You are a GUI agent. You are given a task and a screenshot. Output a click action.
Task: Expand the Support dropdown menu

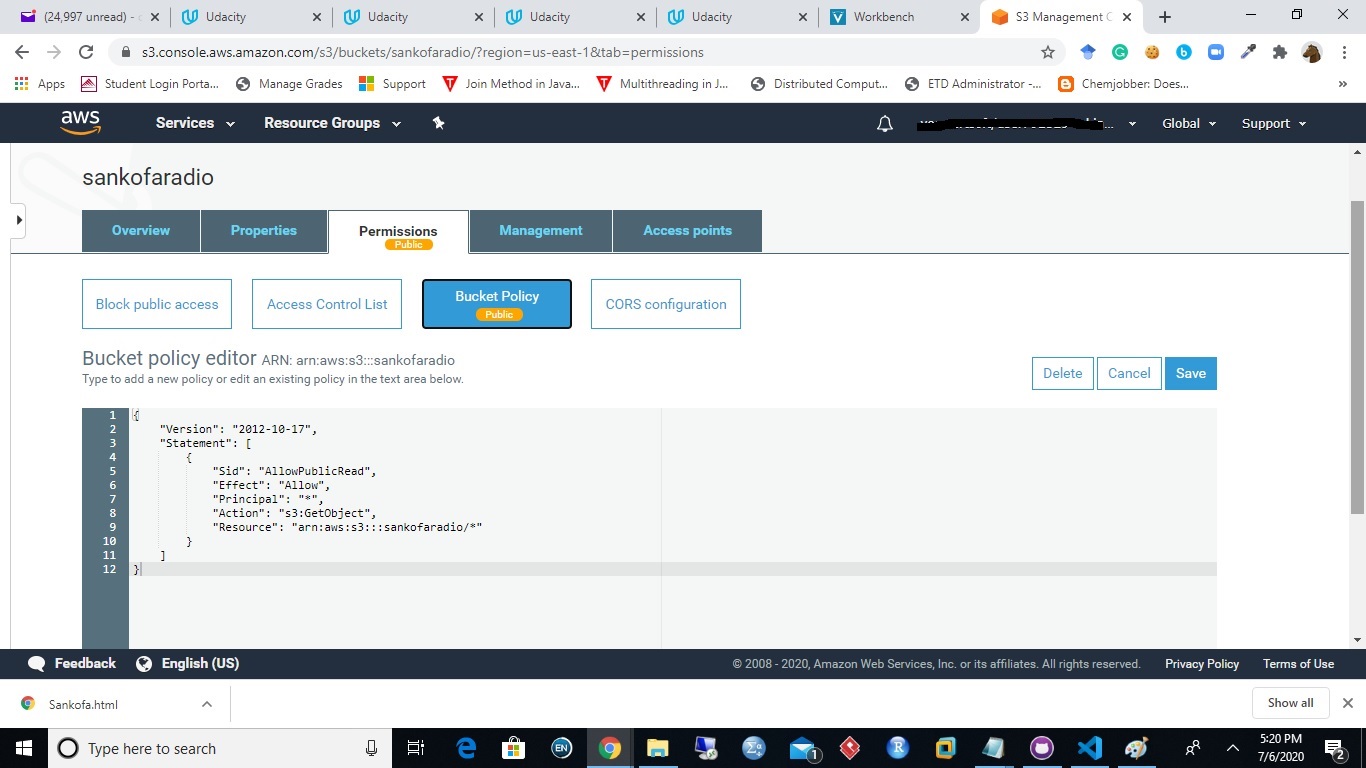click(x=1272, y=123)
